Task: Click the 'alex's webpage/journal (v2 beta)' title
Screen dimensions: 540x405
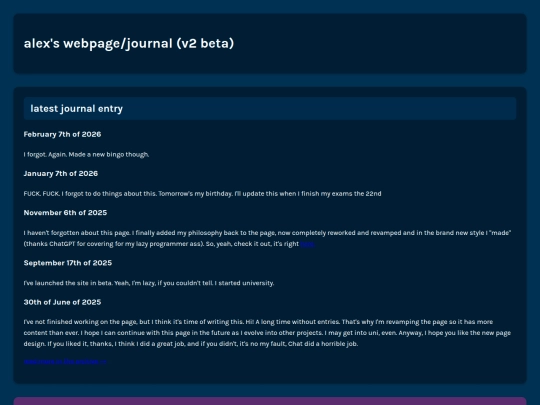Action: (x=129, y=44)
